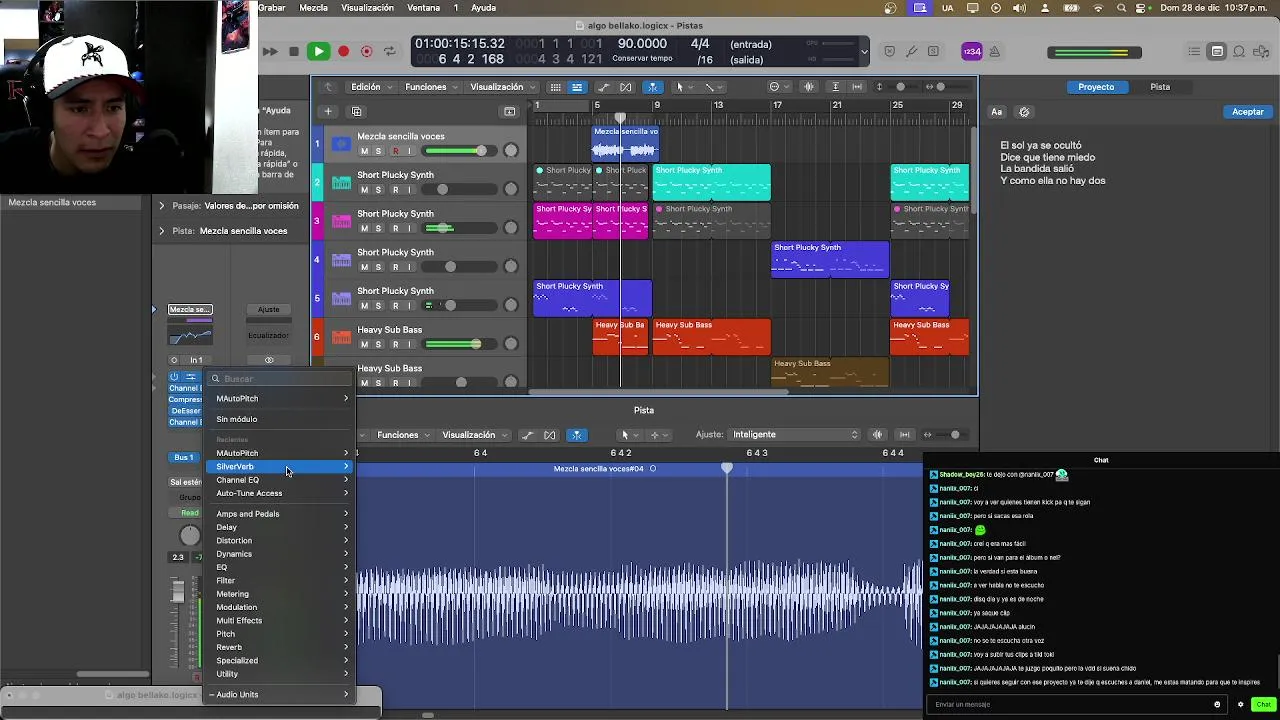The height and width of the screenshot is (720, 1280).
Task: Click the audio track icon of track 1
Action: coord(341,144)
